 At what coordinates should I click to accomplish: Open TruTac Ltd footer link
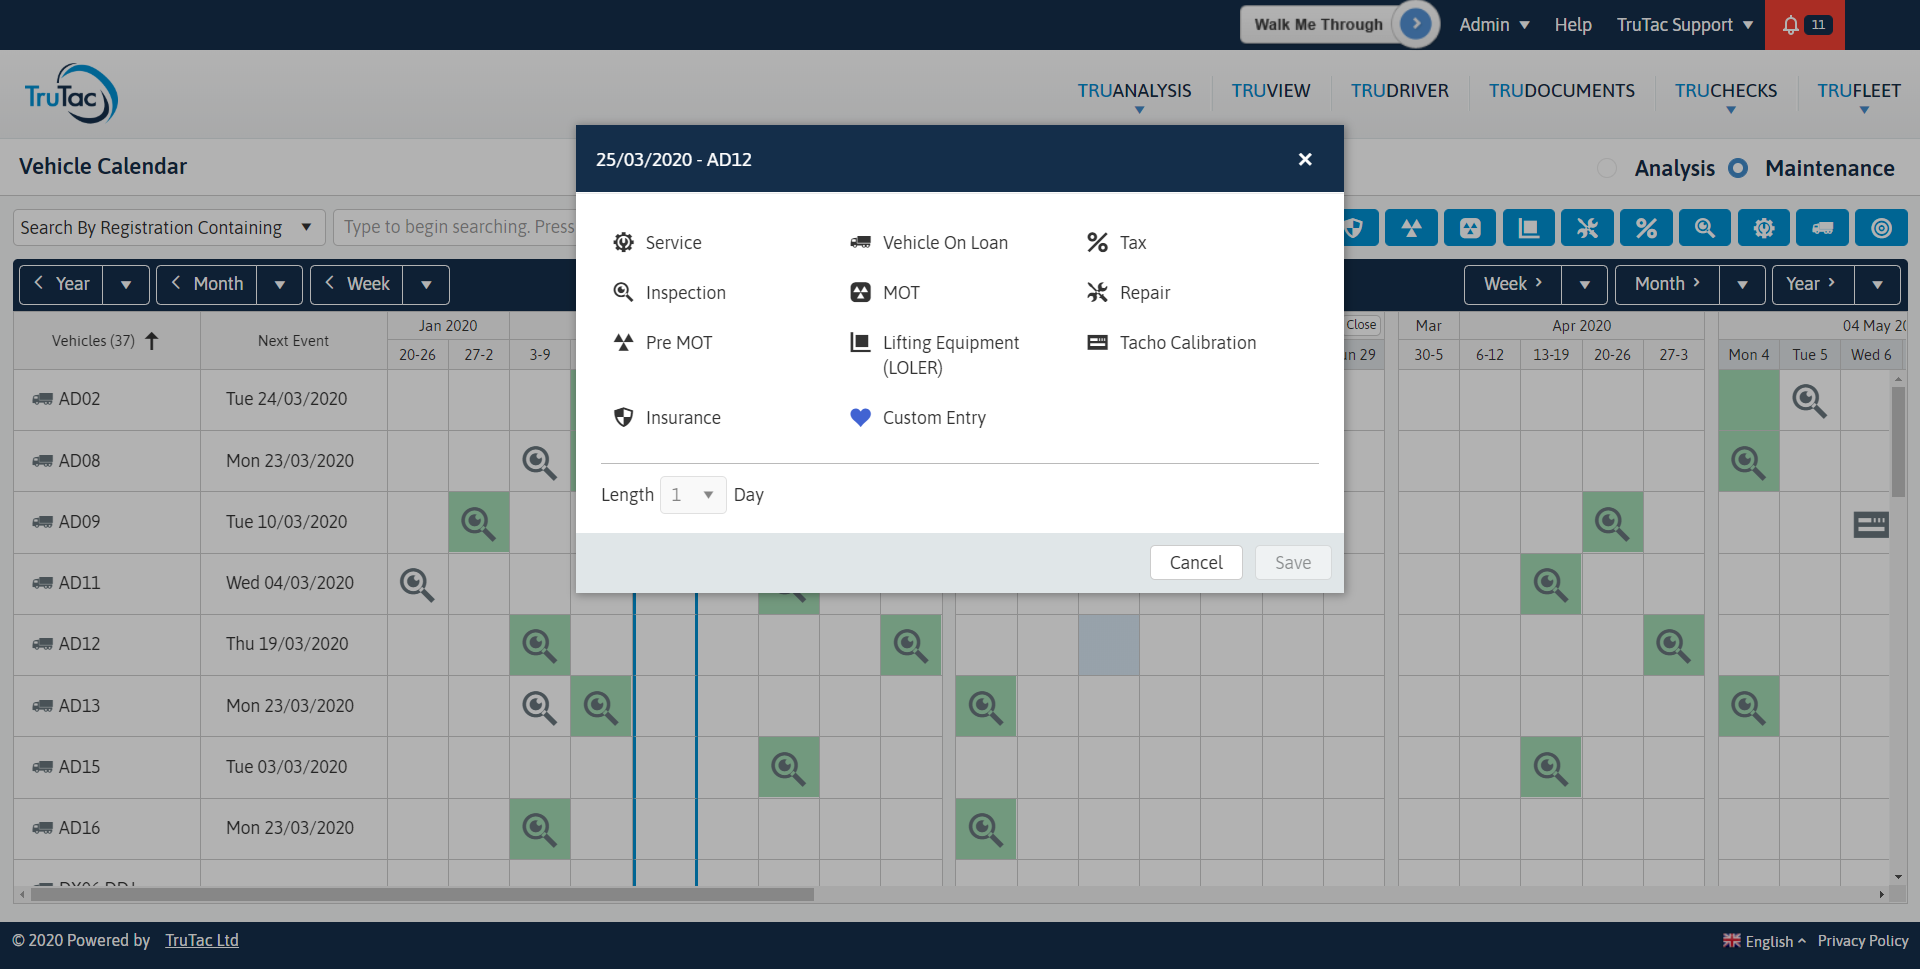tap(202, 940)
